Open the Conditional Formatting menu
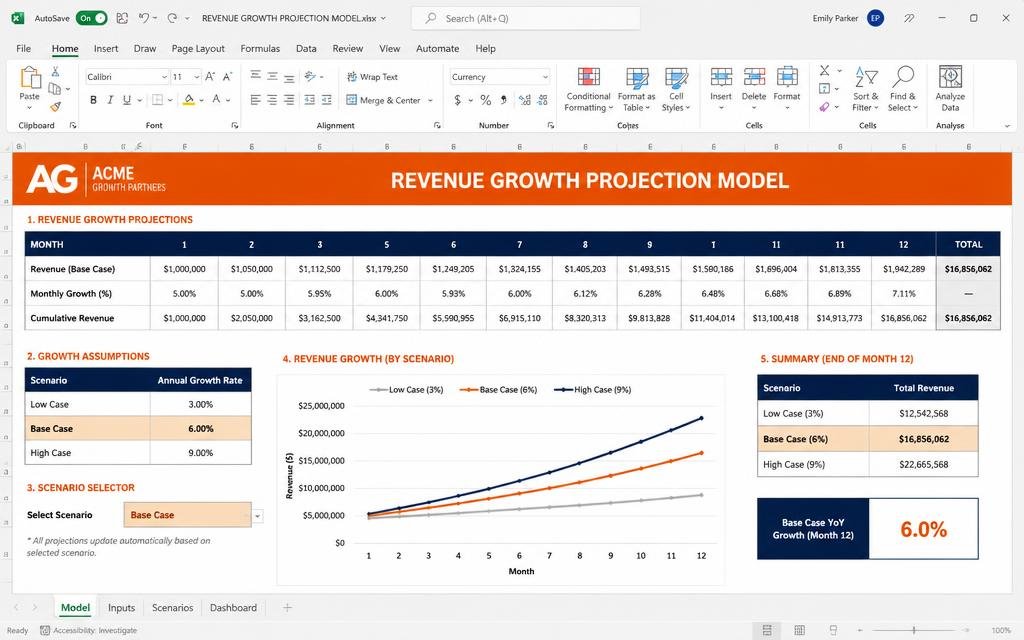Image resolution: width=1024 pixels, height=640 pixels. coord(588,89)
